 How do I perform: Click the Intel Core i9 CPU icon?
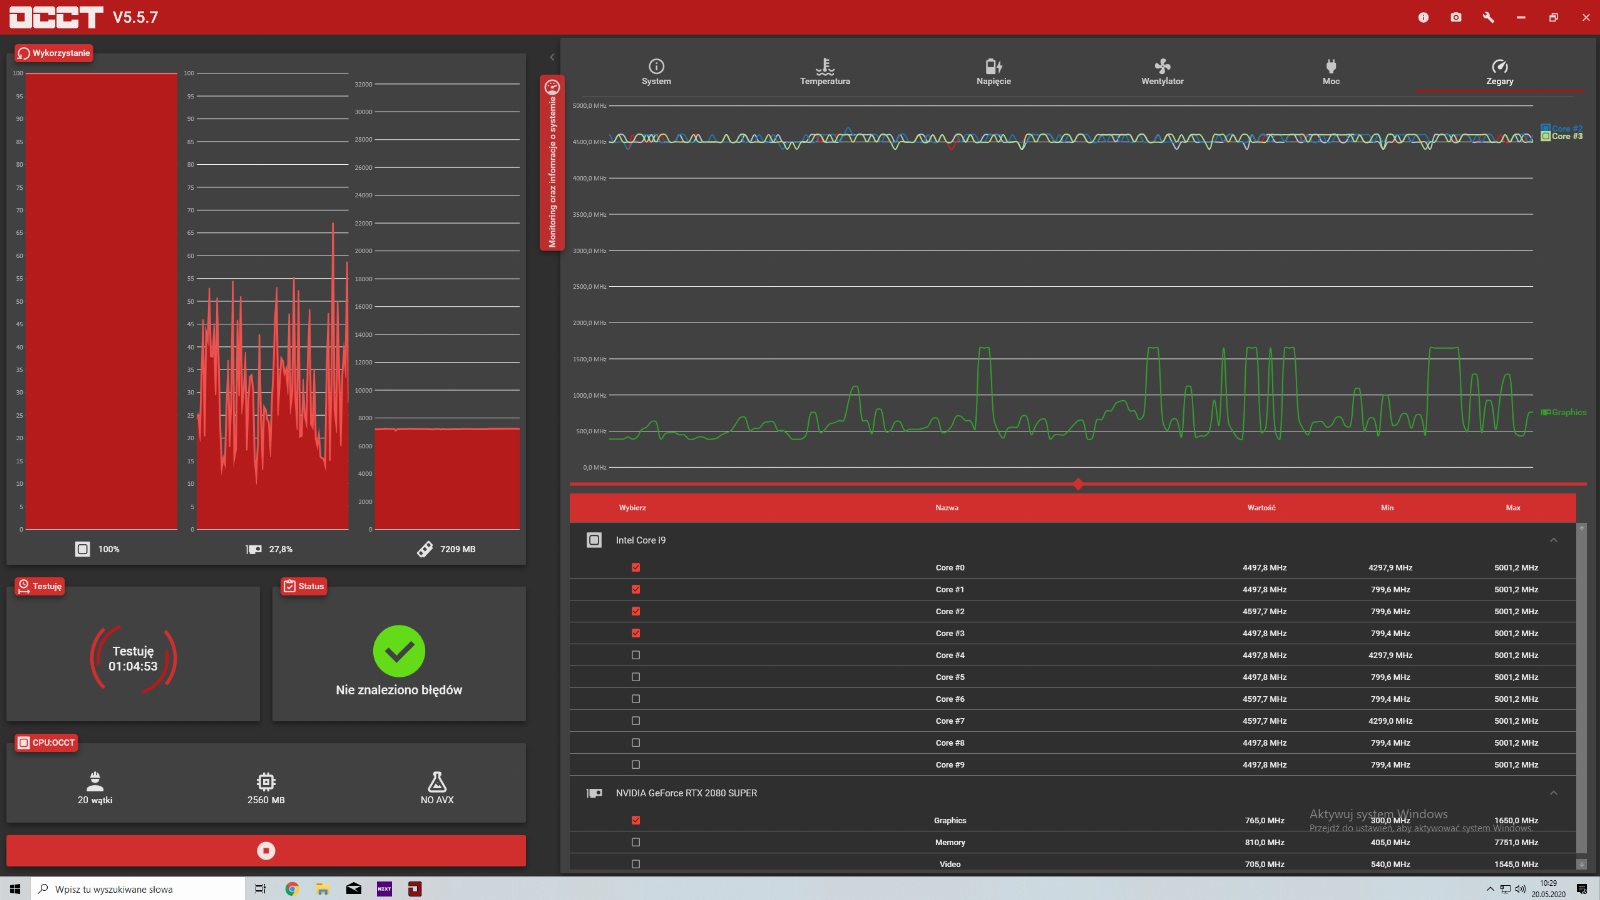pyautogui.click(x=594, y=540)
